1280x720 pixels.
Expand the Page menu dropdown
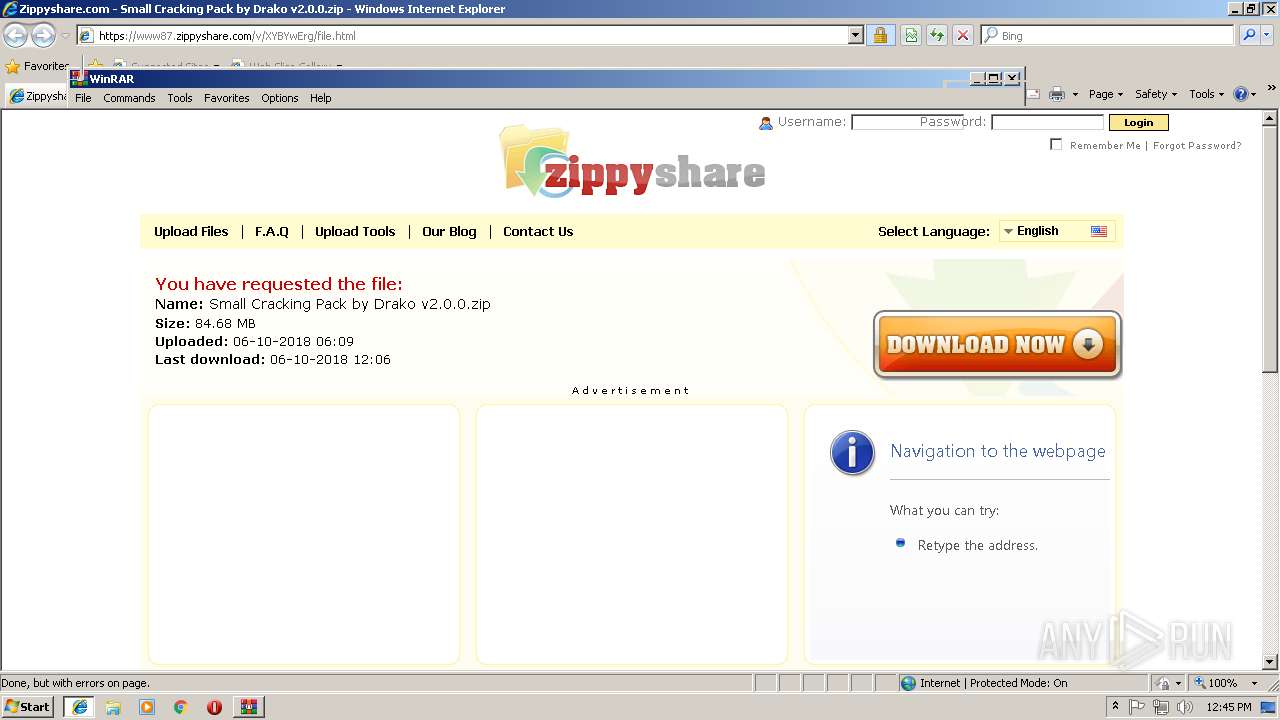click(x=1106, y=94)
